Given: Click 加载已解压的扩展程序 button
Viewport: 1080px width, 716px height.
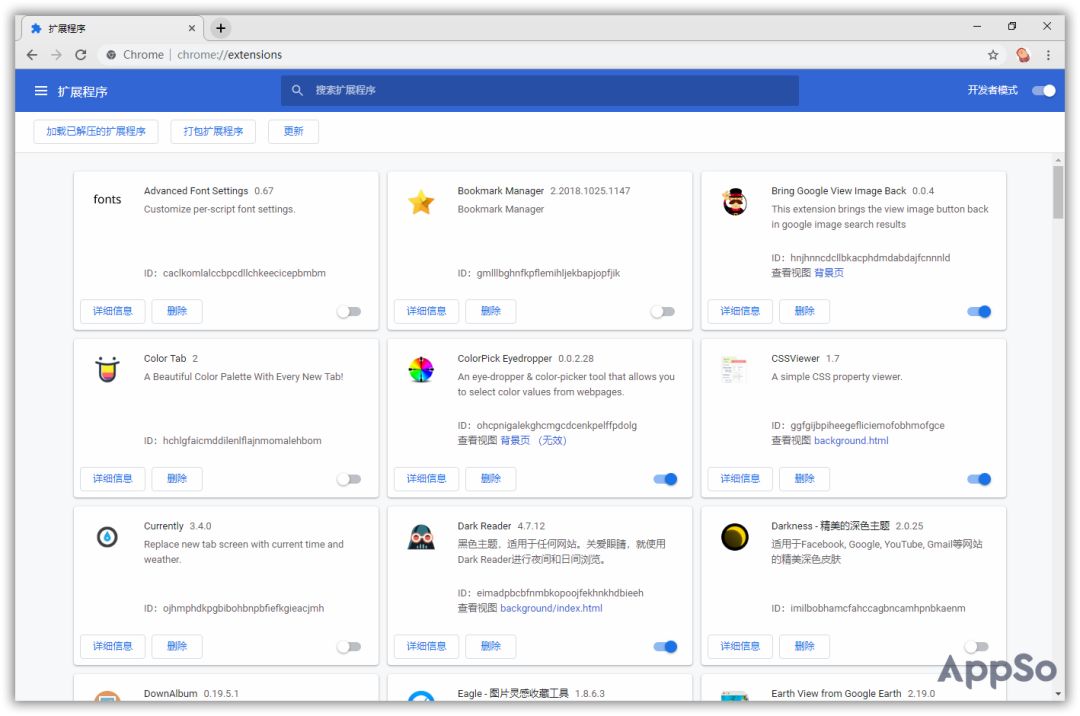Looking at the screenshot, I should (x=96, y=131).
